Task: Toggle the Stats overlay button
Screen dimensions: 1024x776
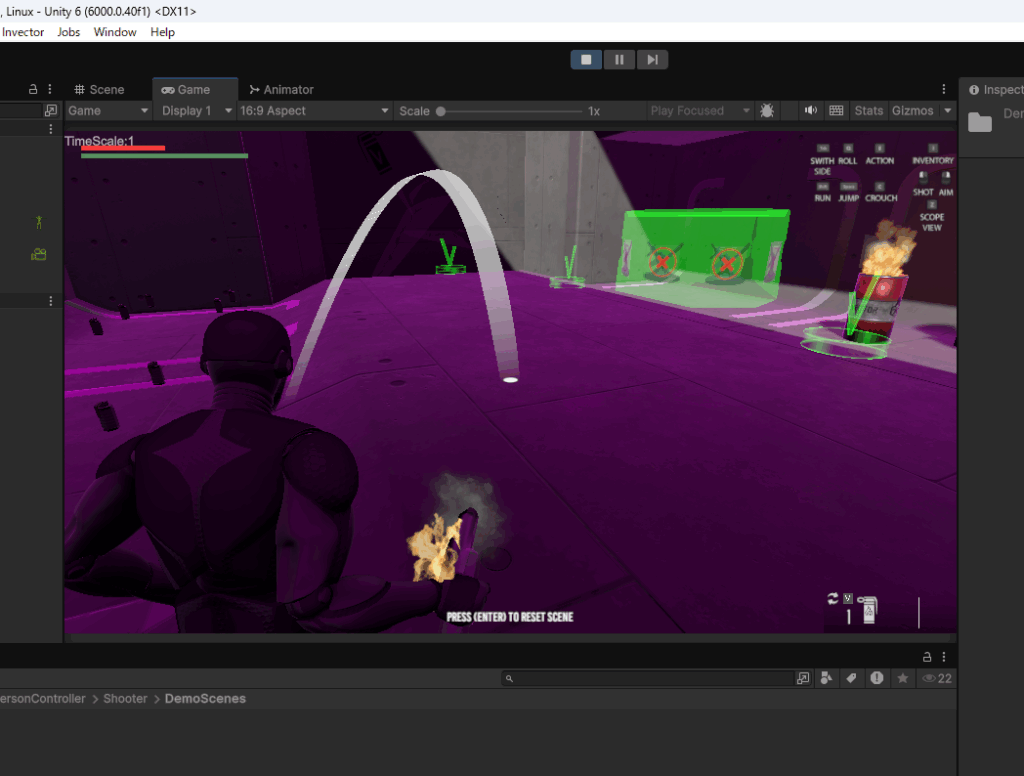Action: 868,111
